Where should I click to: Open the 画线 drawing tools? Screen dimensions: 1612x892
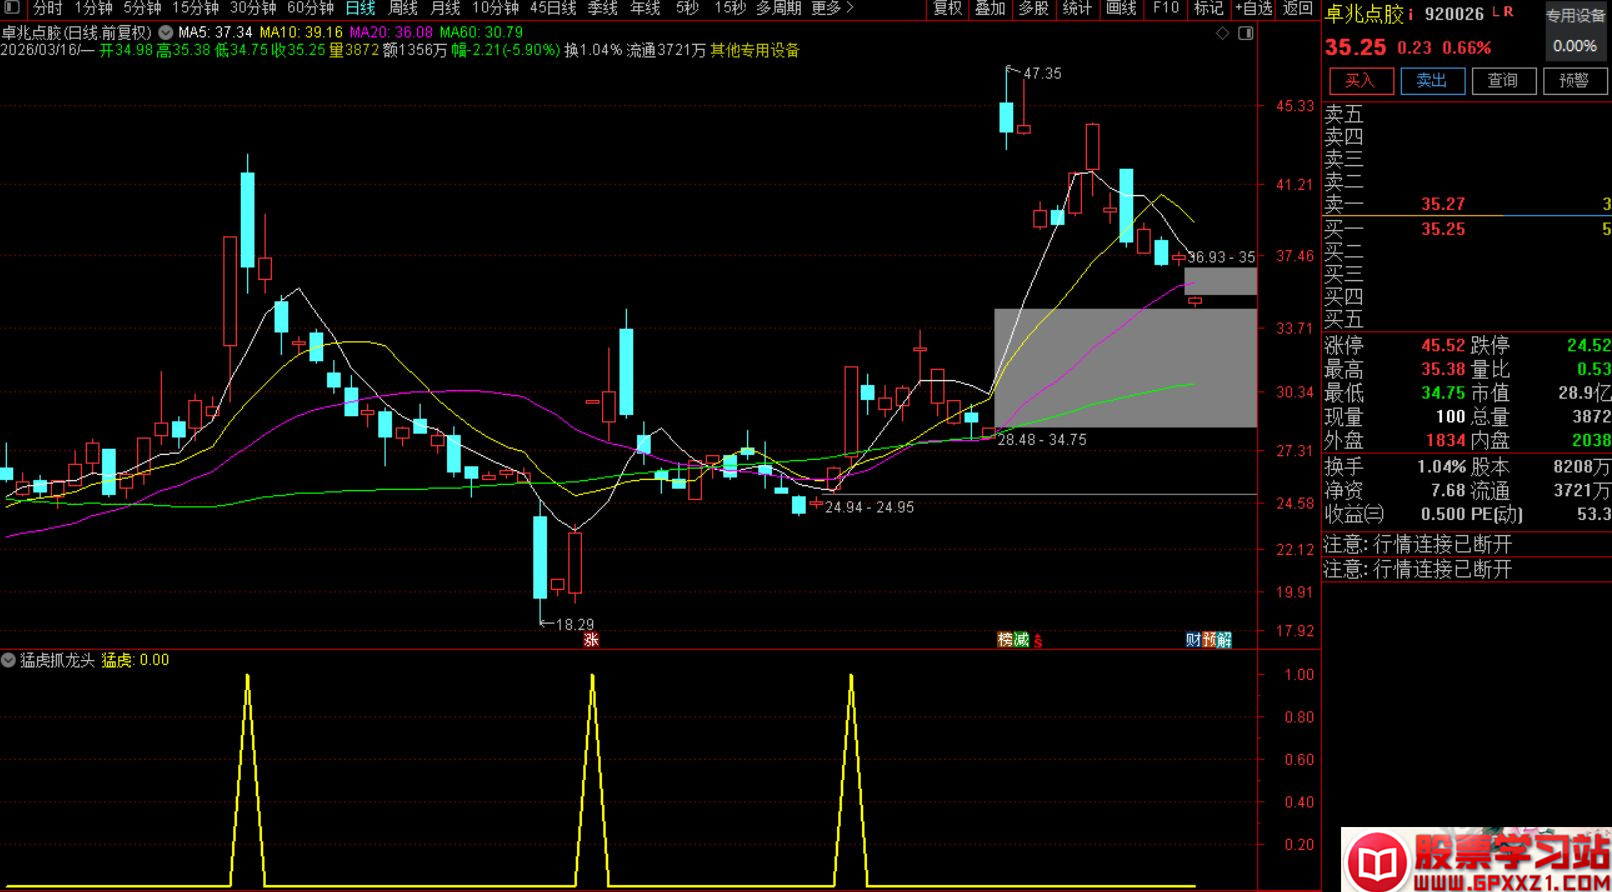point(1121,8)
